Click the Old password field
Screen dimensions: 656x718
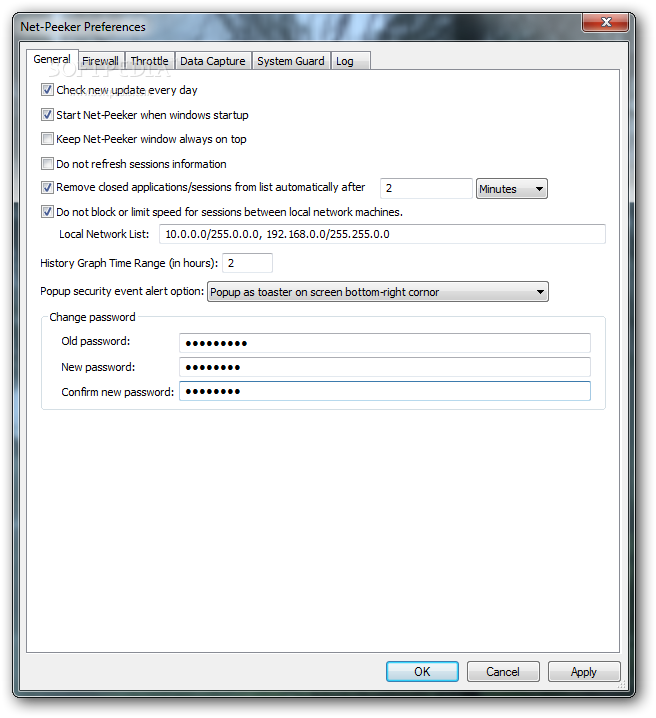tap(385, 343)
